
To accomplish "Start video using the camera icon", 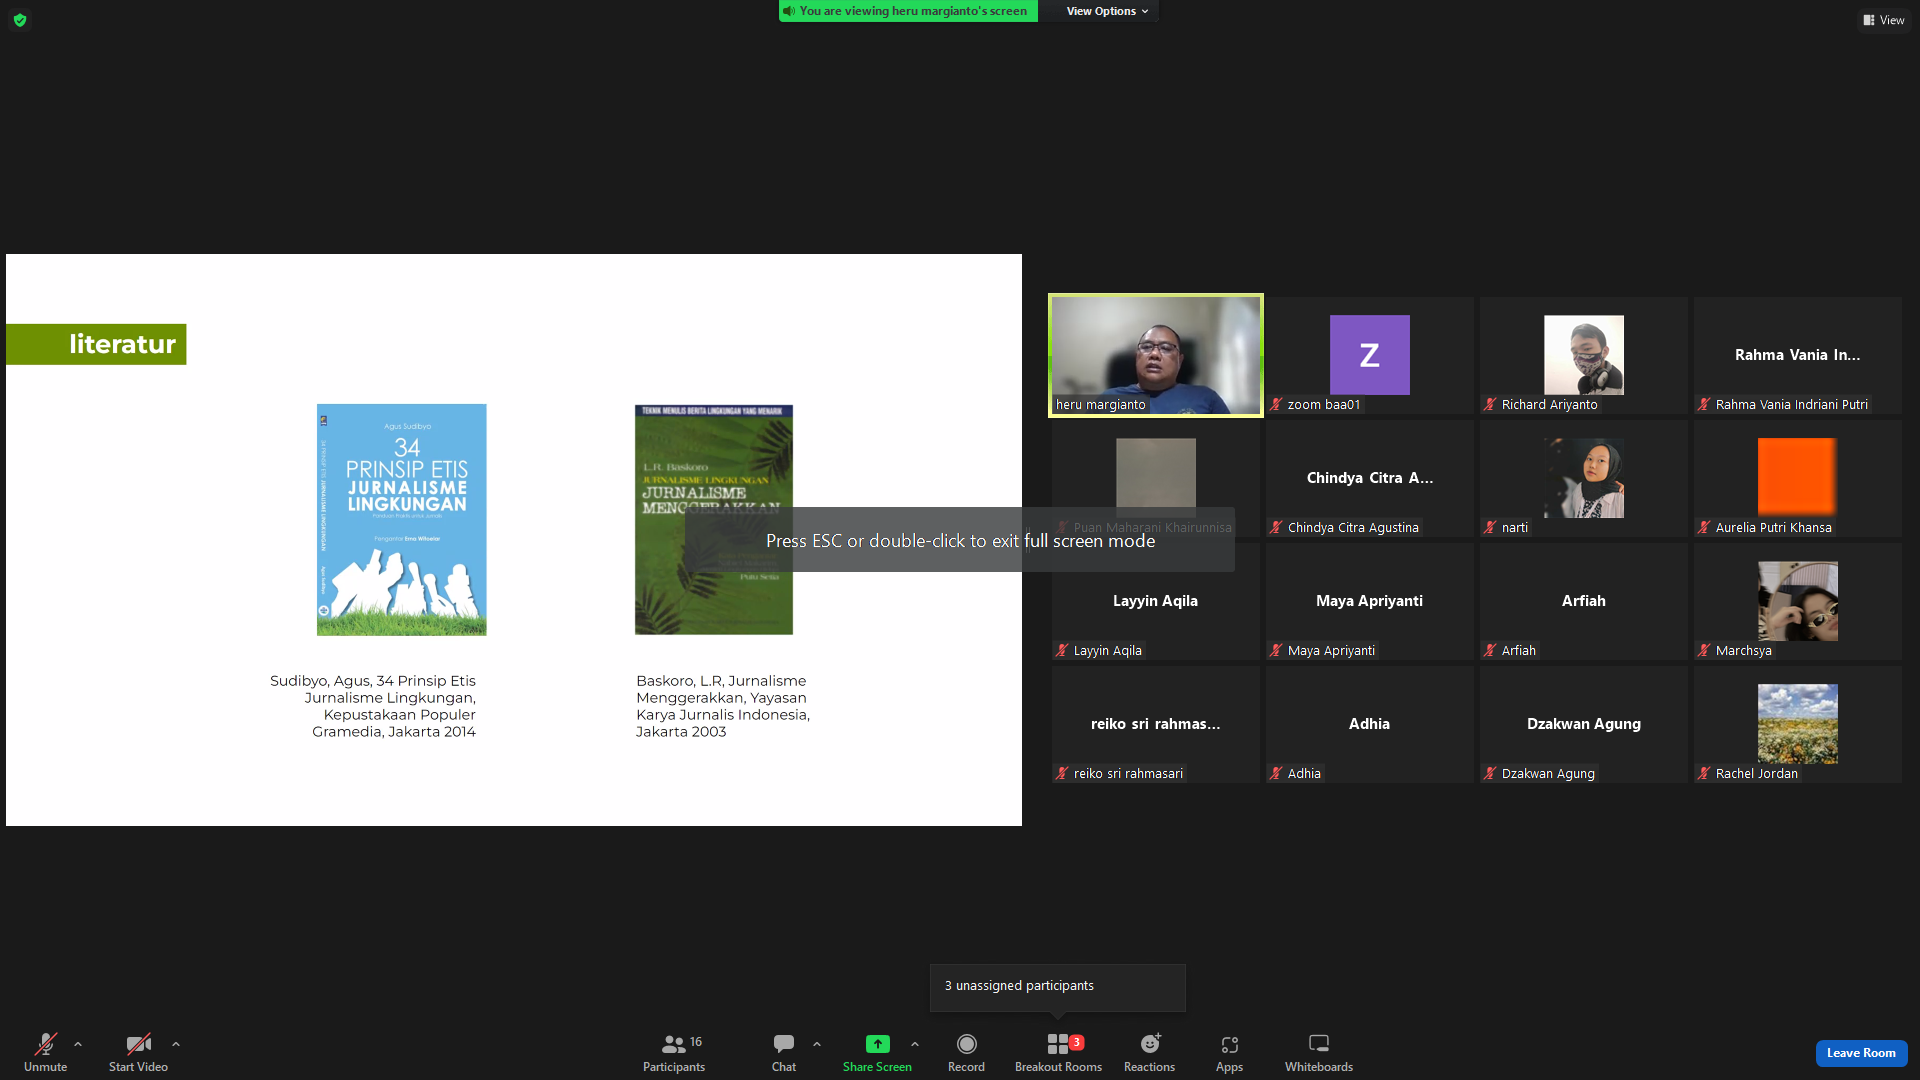I will (138, 1044).
